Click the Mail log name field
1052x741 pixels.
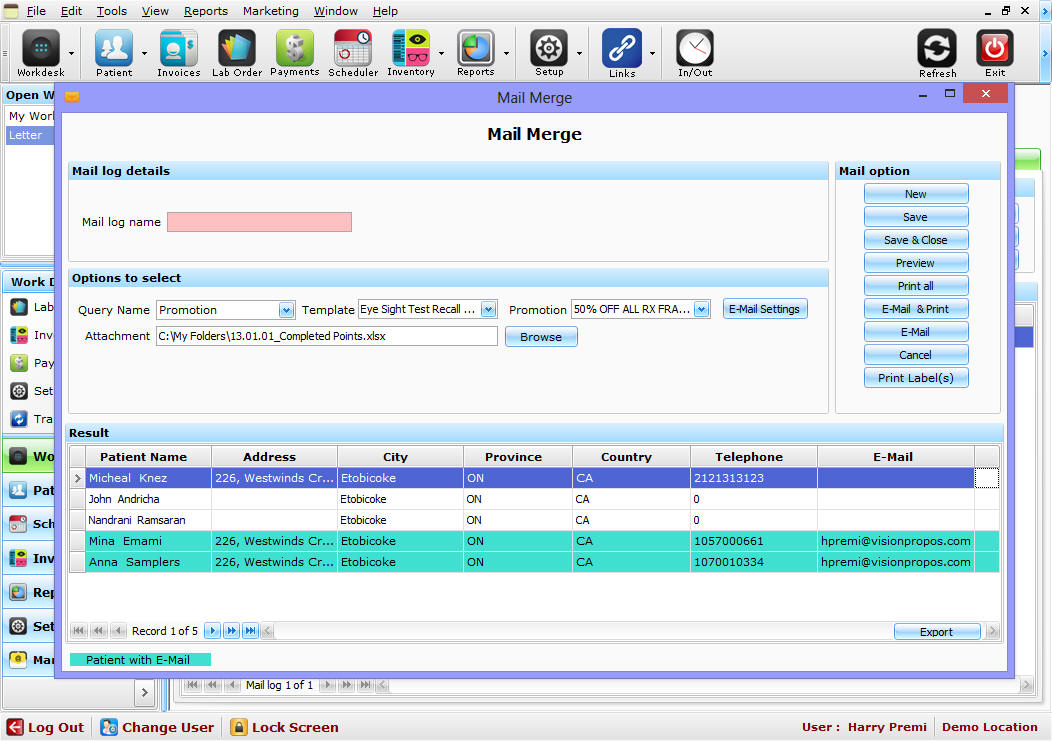pos(259,222)
